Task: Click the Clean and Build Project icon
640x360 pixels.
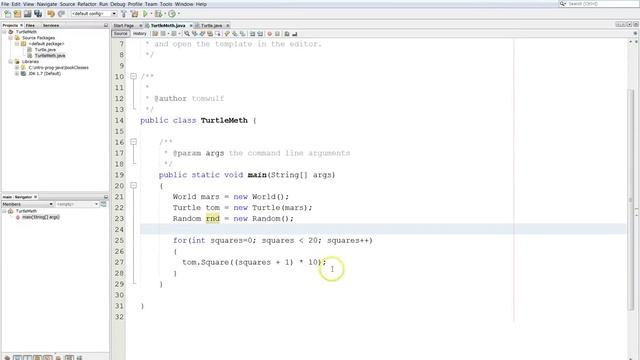Action: point(134,14)
